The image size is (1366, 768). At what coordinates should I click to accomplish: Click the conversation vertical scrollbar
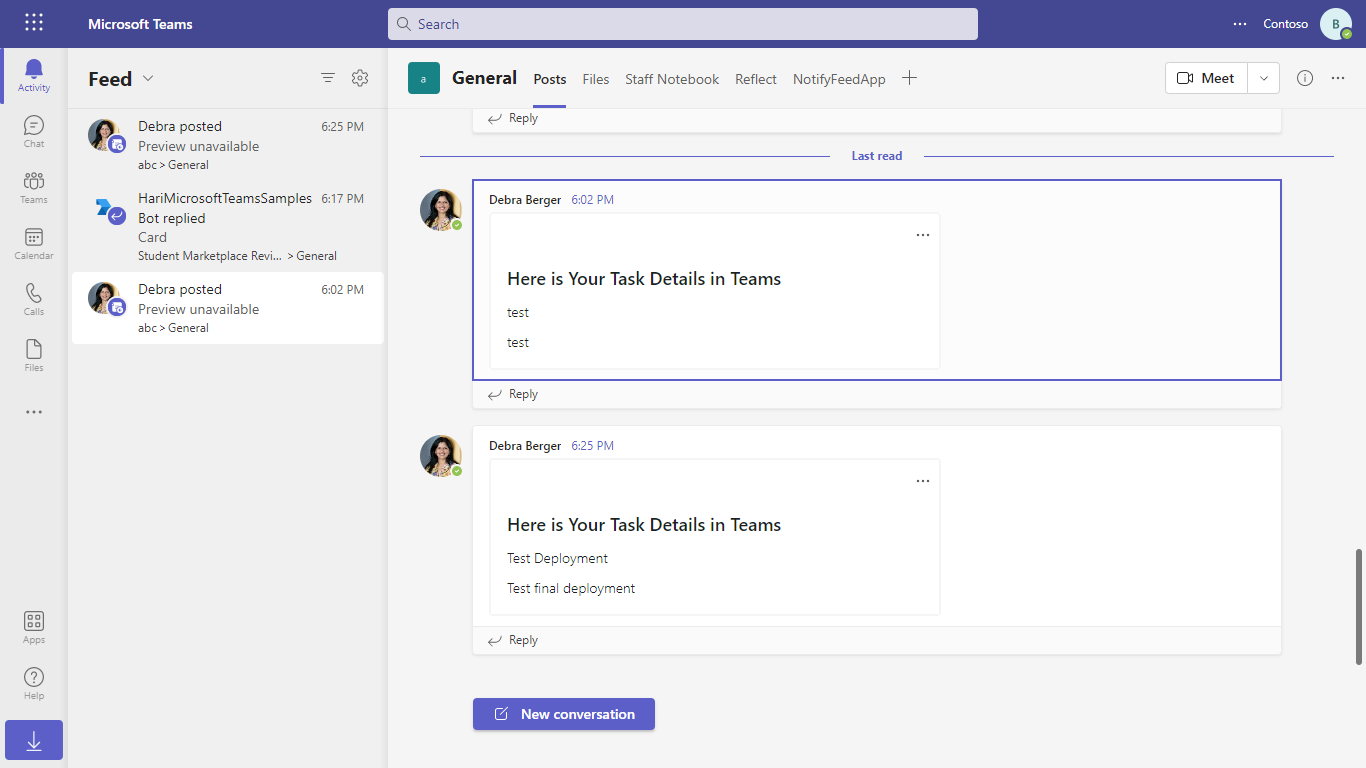tap(1358, 606)
